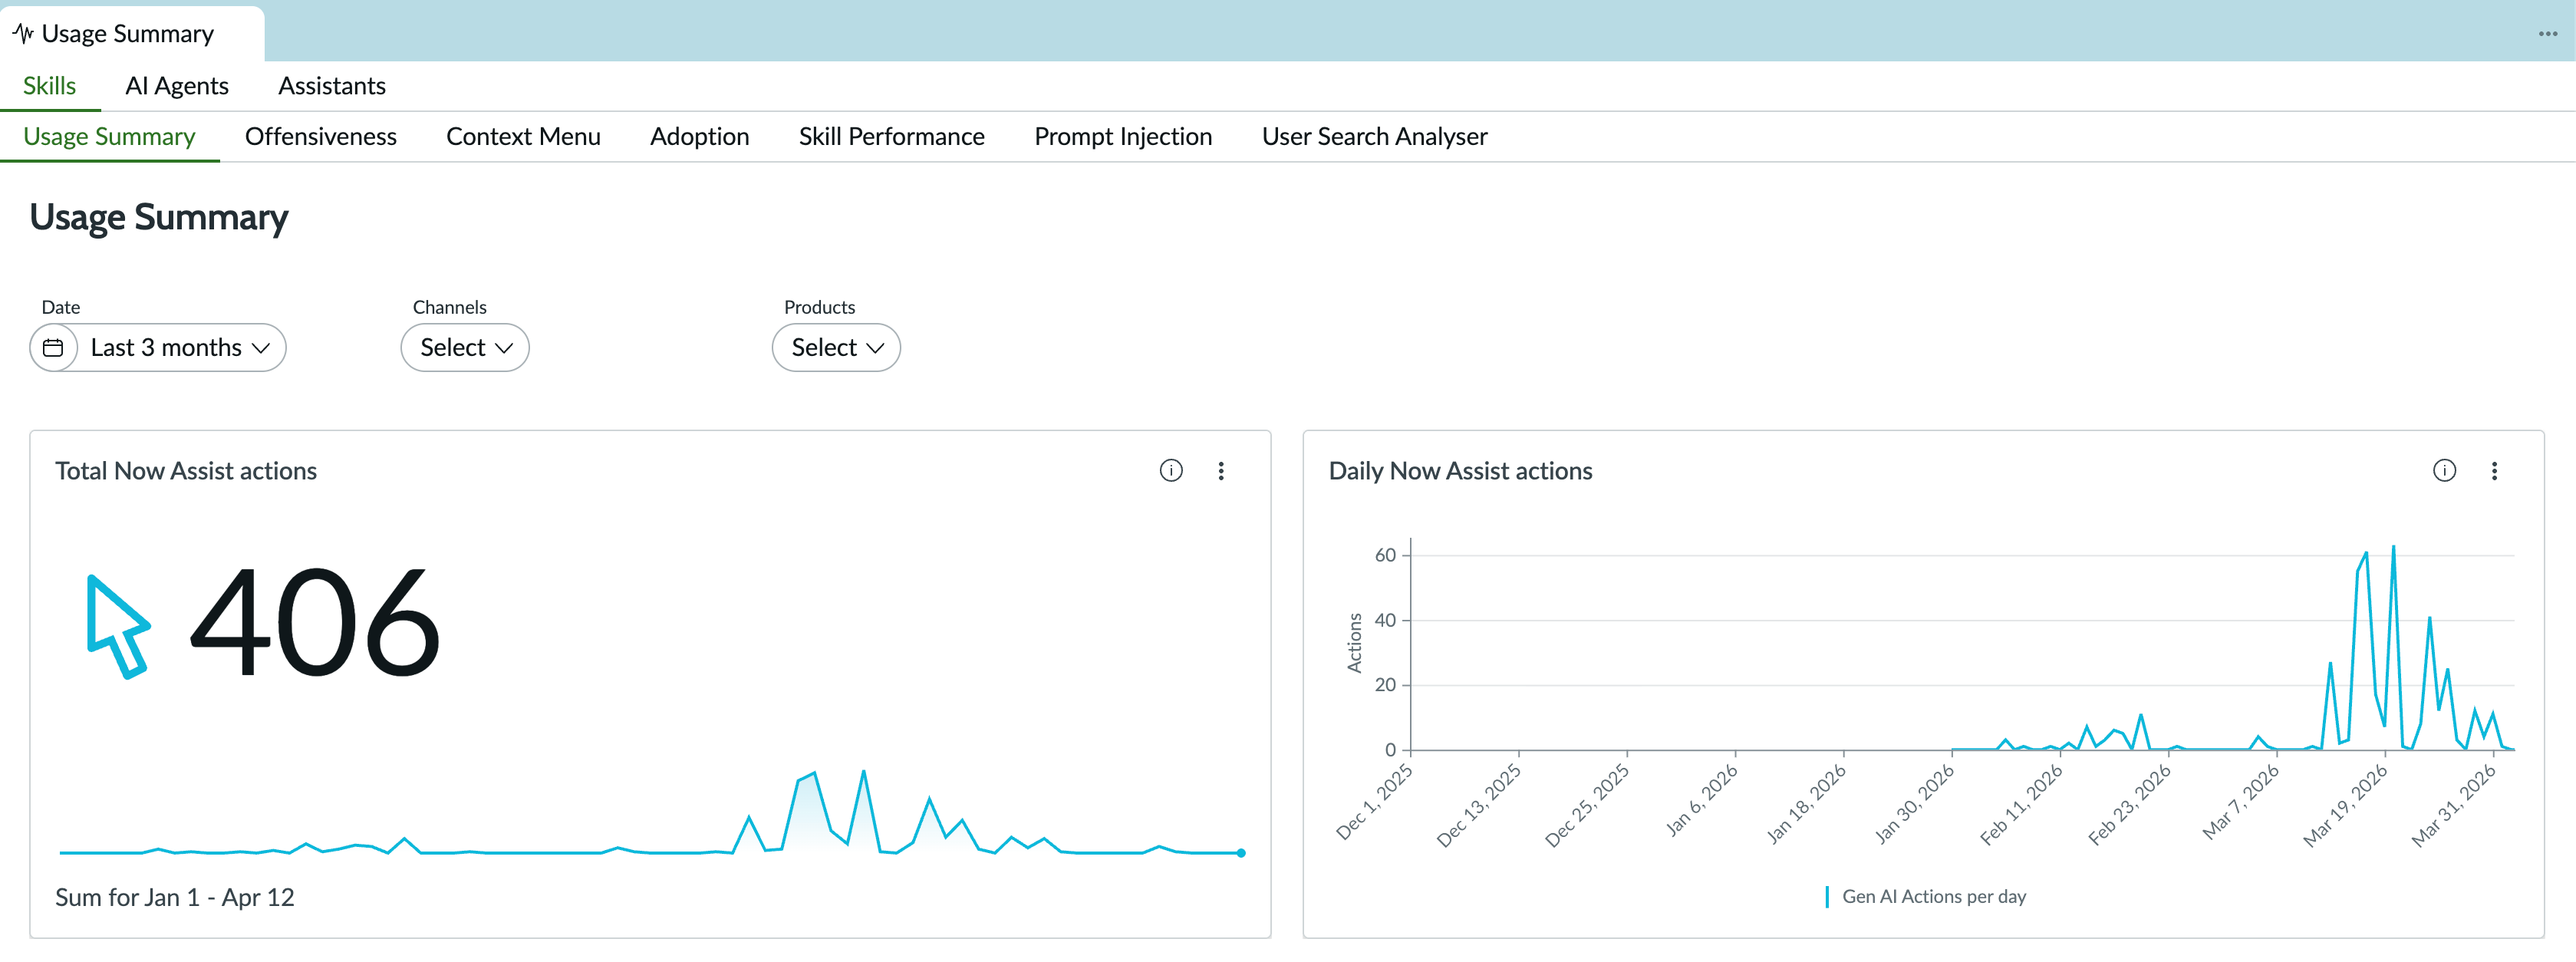Click the Jan 30, 2026 axis label
The height and width of the screenshot is (962, 2576).
pyautogui.click(x=1913, y=804)
